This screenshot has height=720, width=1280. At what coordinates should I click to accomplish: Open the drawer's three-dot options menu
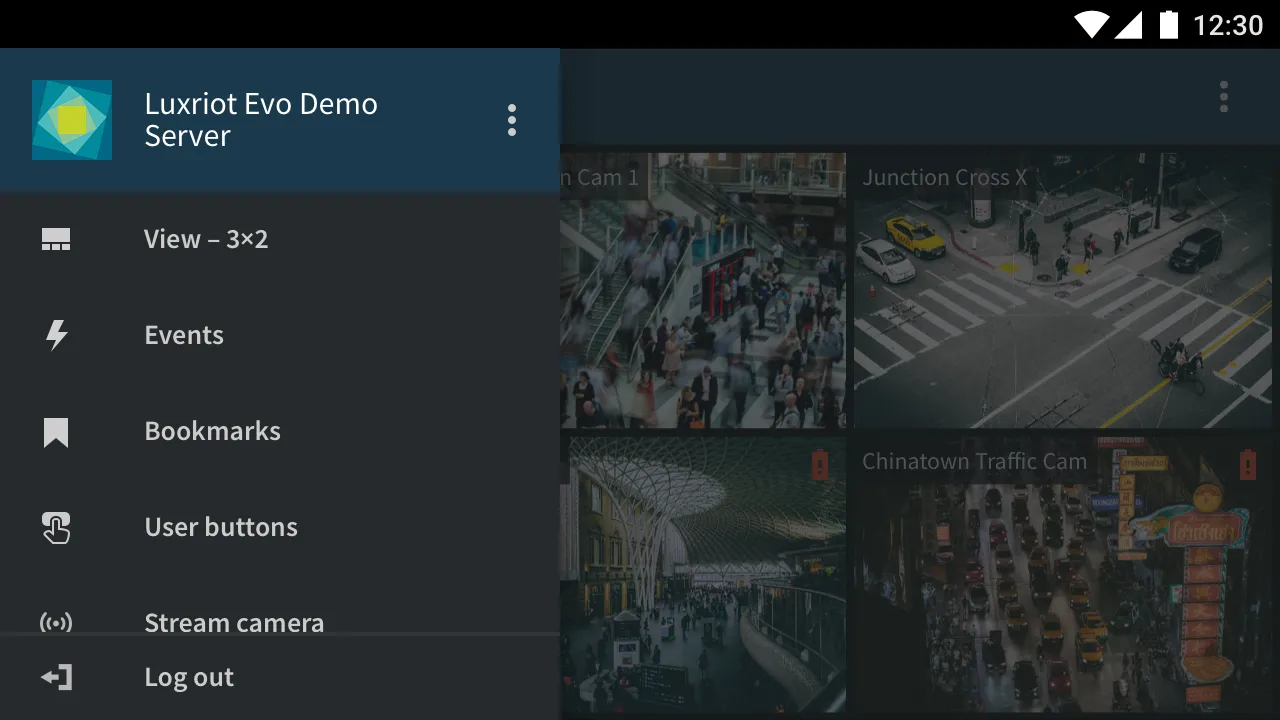pyautogui.click(x=511, y=120)
